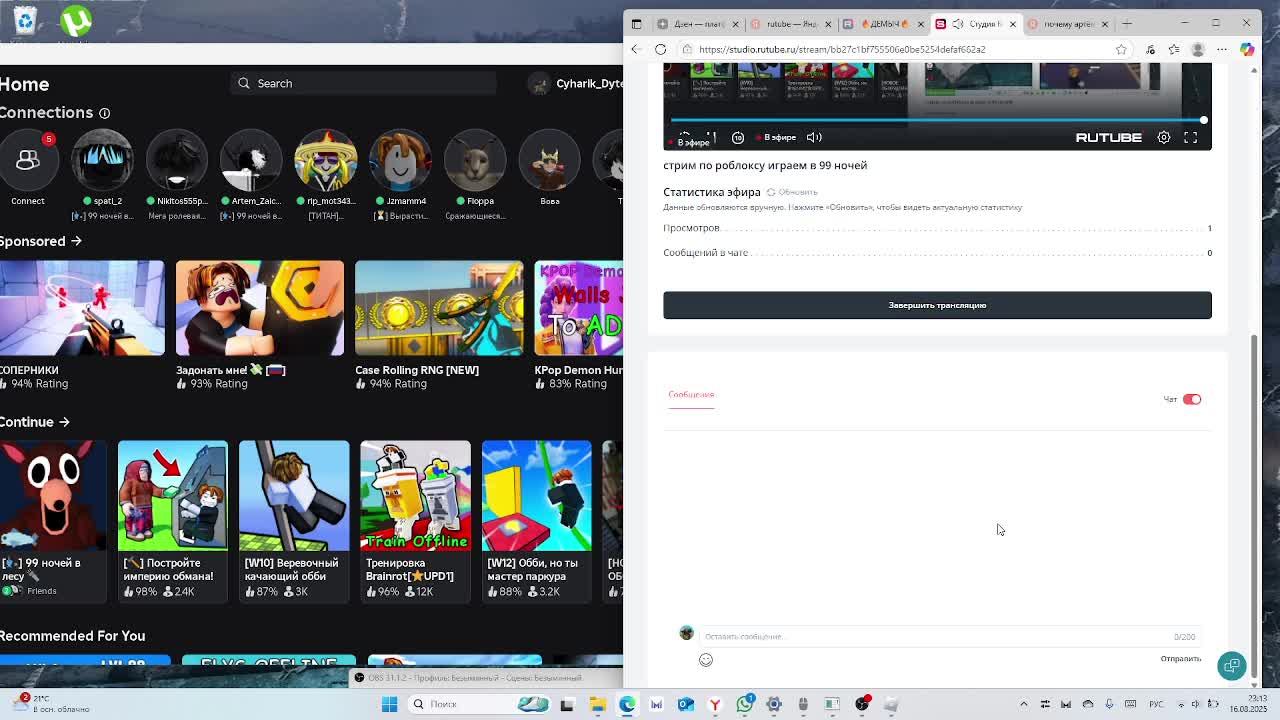Expand the Continue section arrow
Image resolution: width=1280 pixels, height=720 pixels.
tap(64, 422)
